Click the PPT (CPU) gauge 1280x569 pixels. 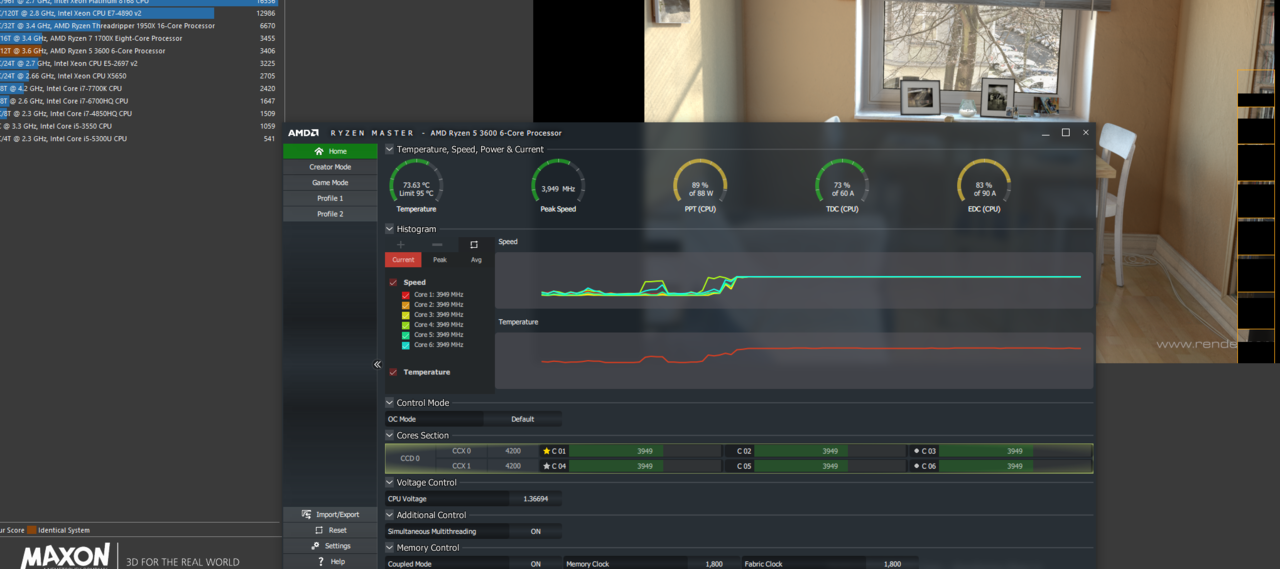[x=700, y=183]
